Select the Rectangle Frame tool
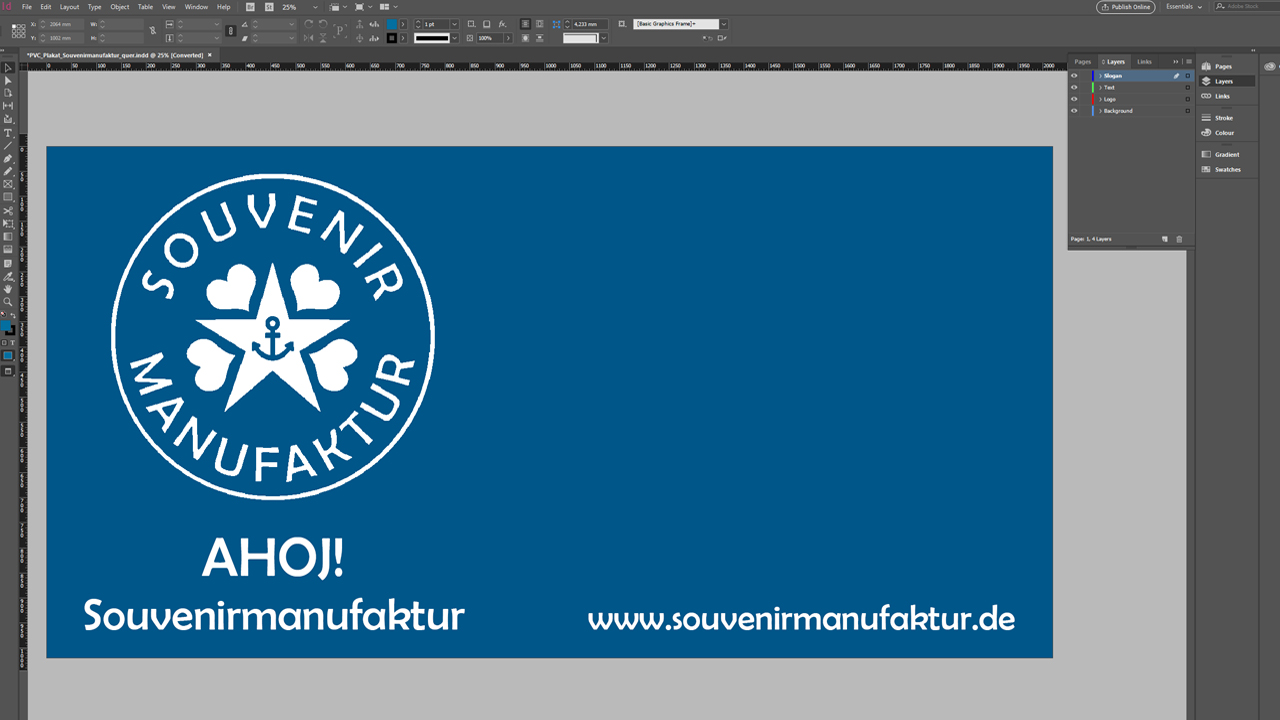 8,184
